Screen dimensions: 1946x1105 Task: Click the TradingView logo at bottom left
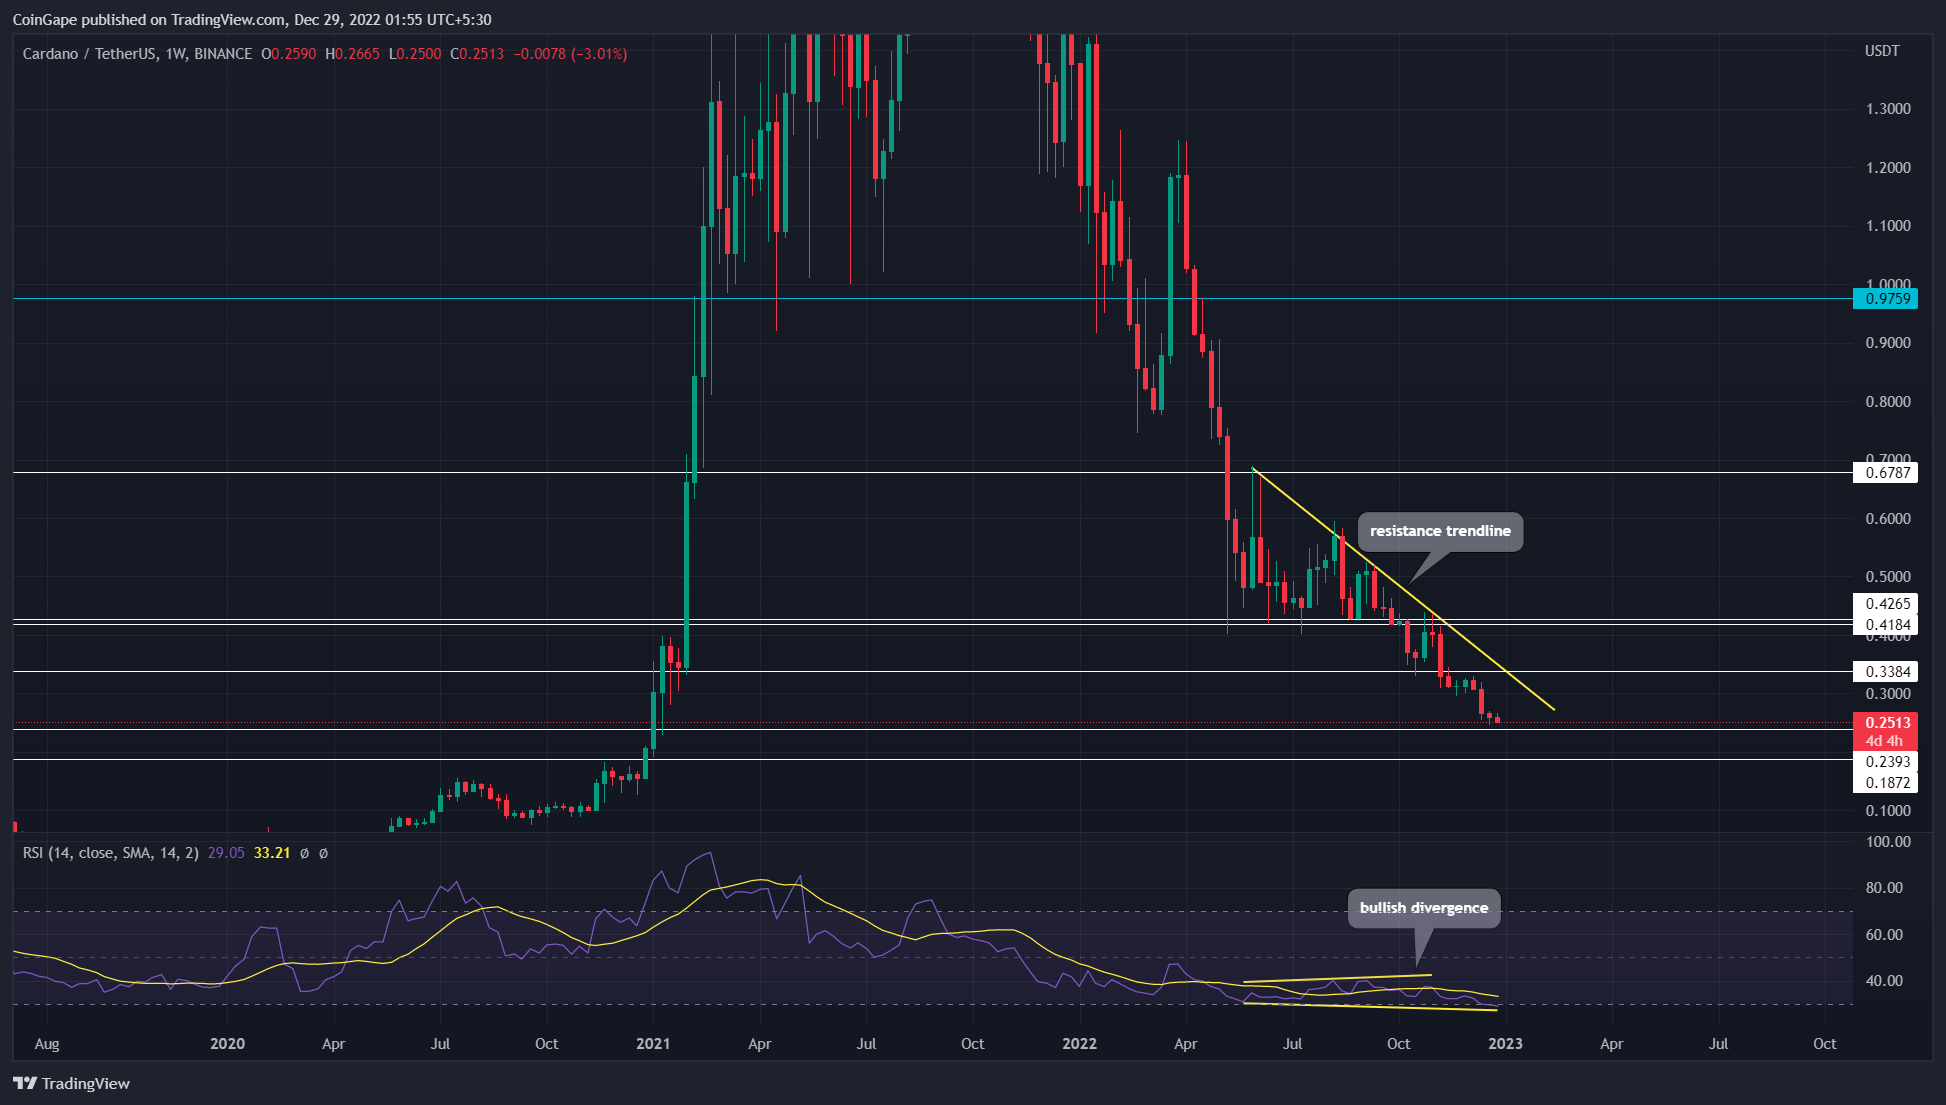coord(72,1083)
